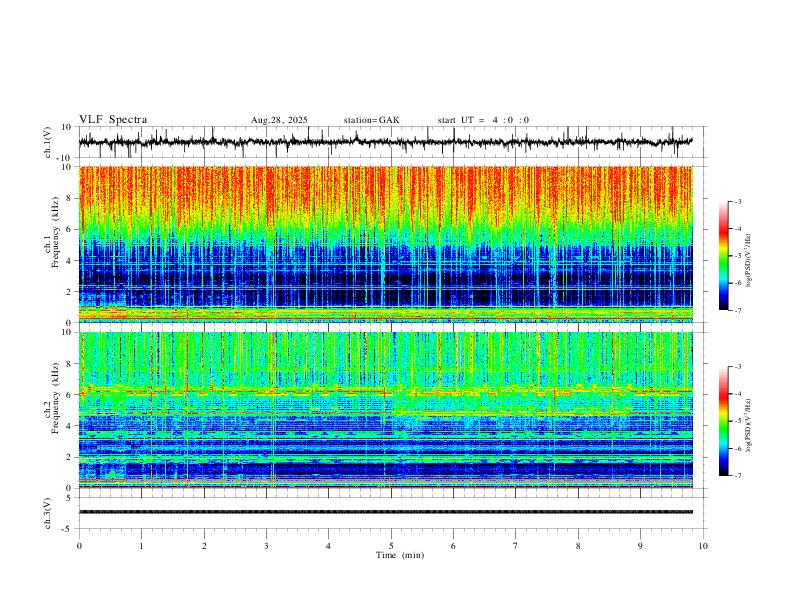792x612 pixels.
Task: Click the "VLF Spectra" plot title
Action: click(x=113, y=120)
